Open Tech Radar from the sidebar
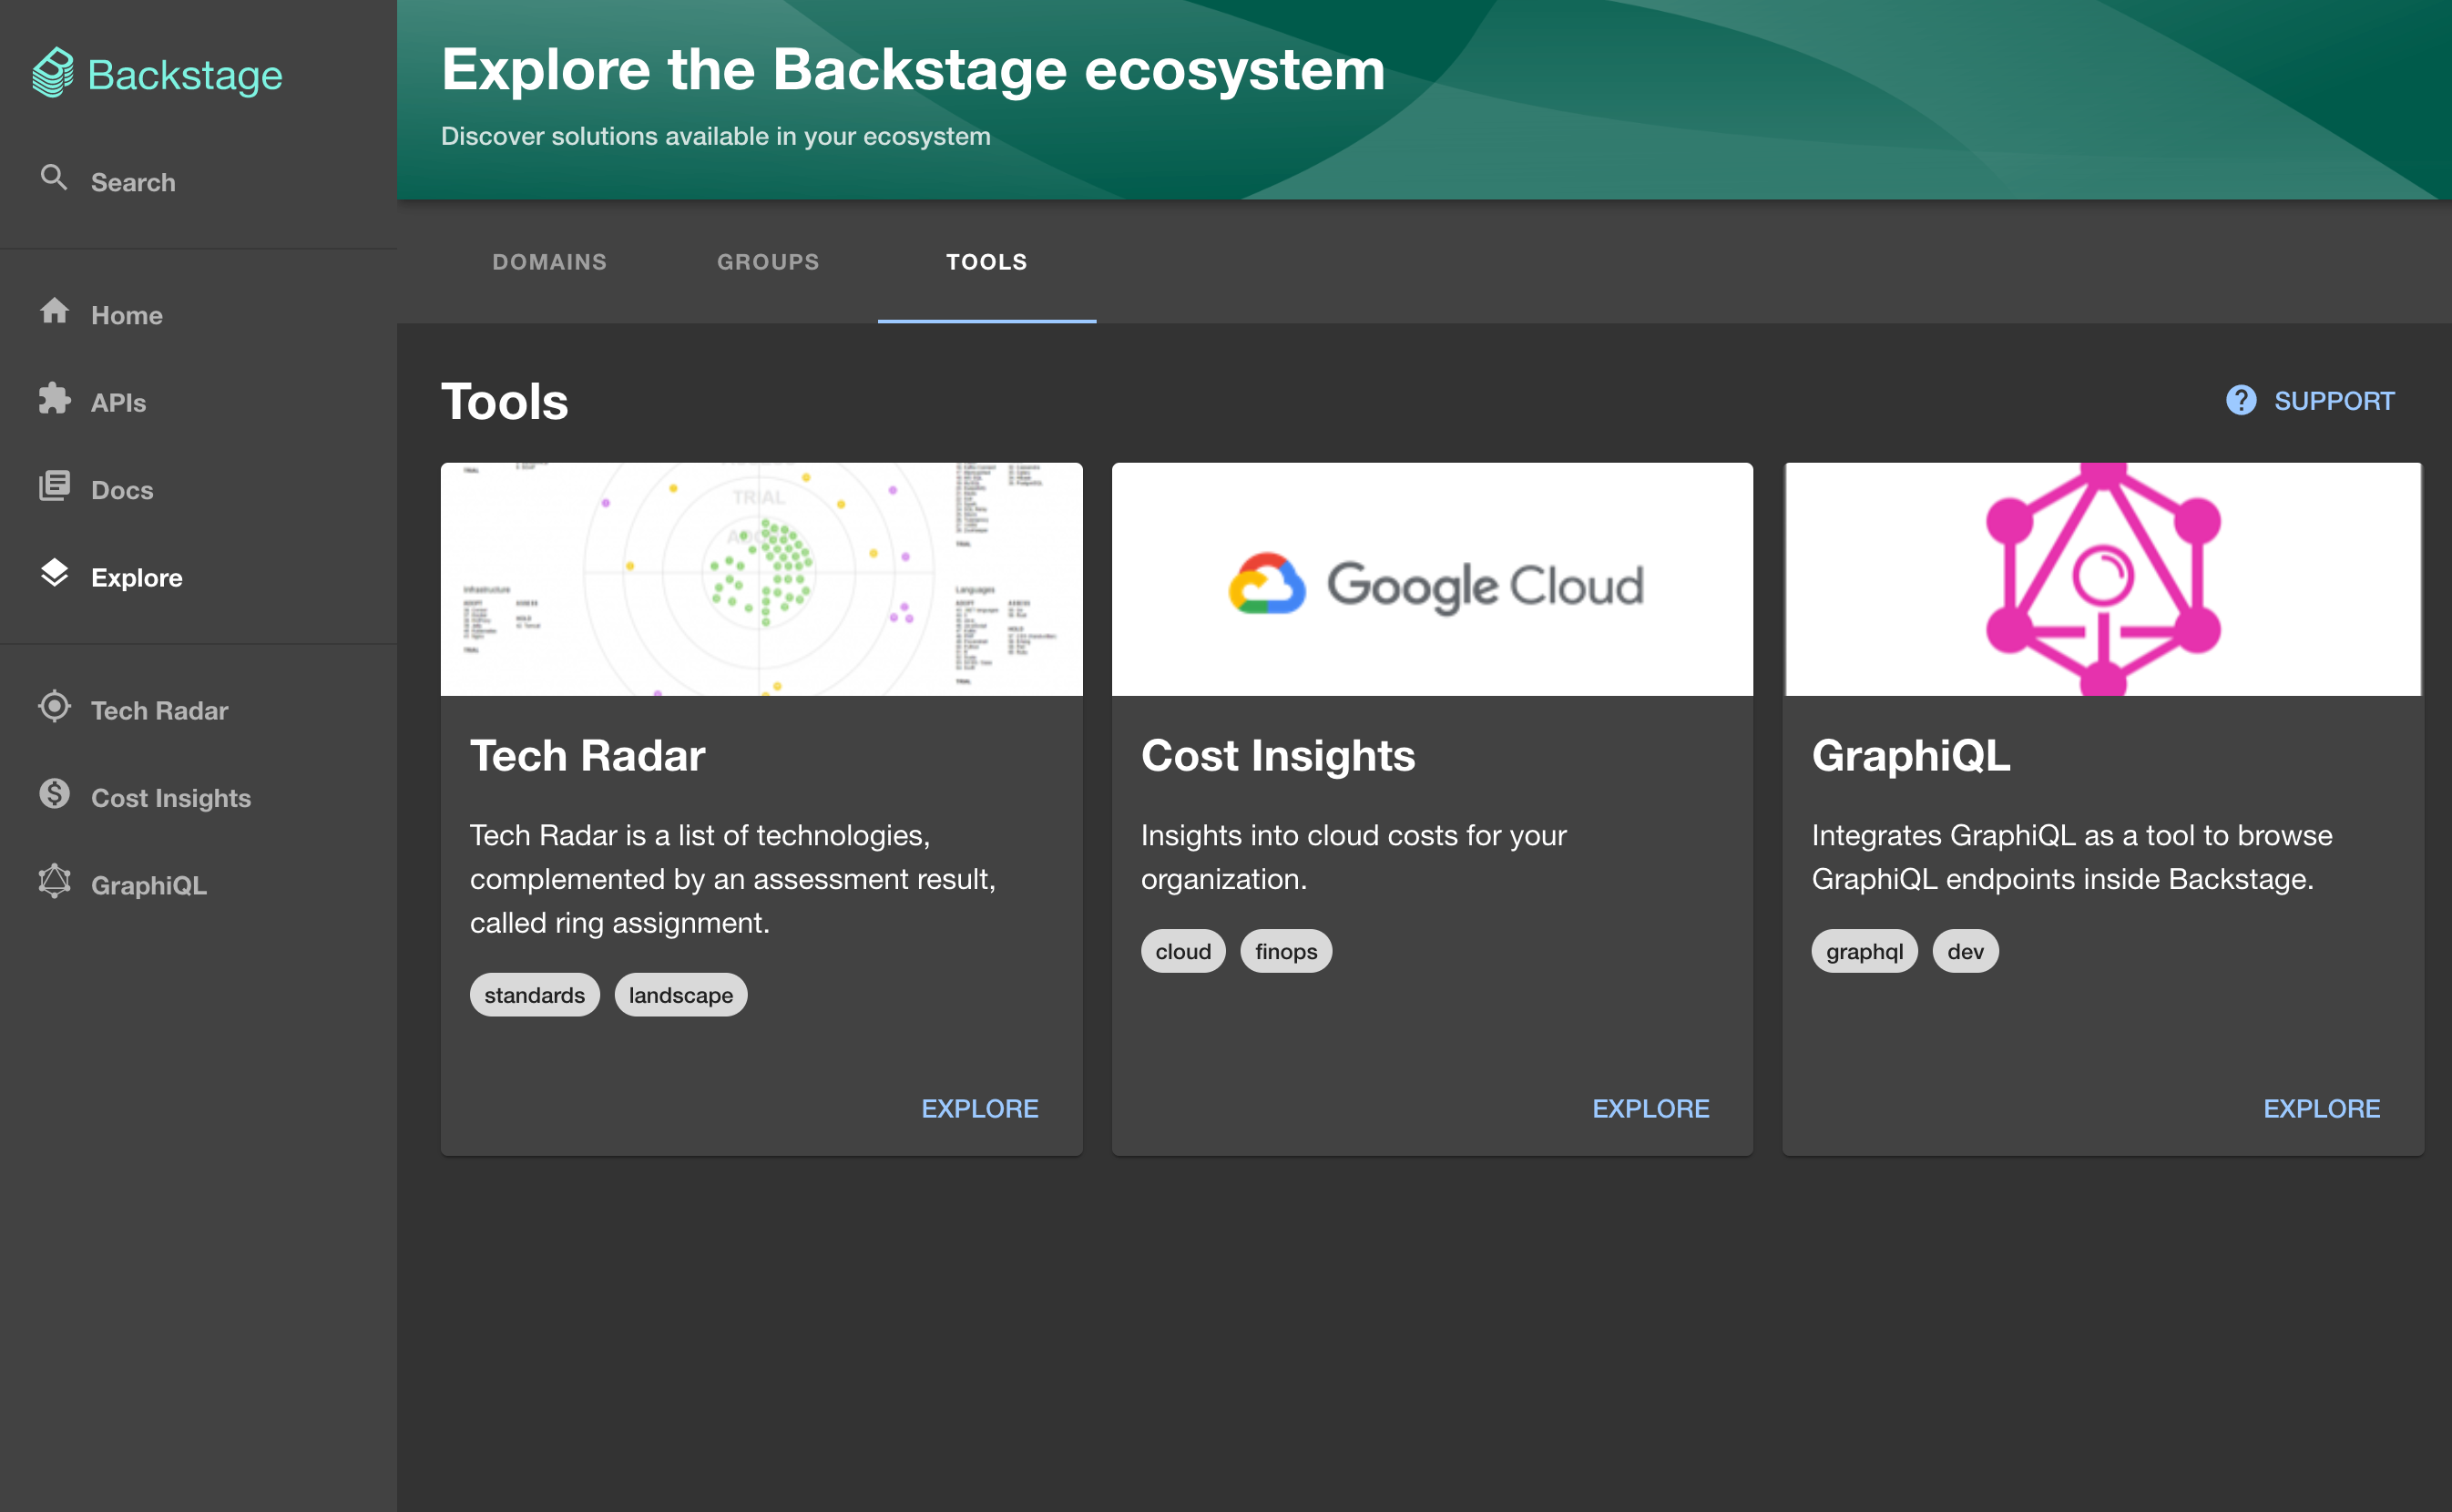Image resolution: width=2452 pixels, height=1512 pixels. click(x=160, y=710)
